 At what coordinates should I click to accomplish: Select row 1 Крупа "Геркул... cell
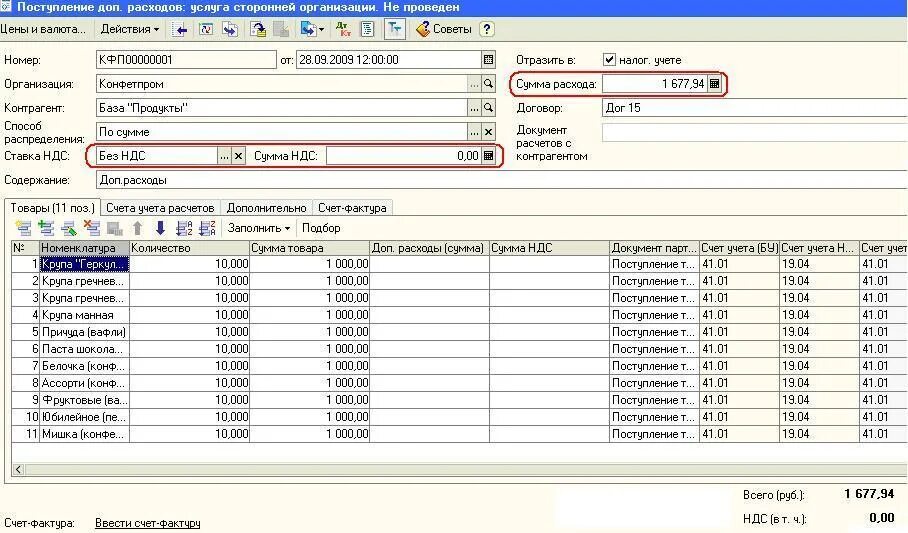84,264
